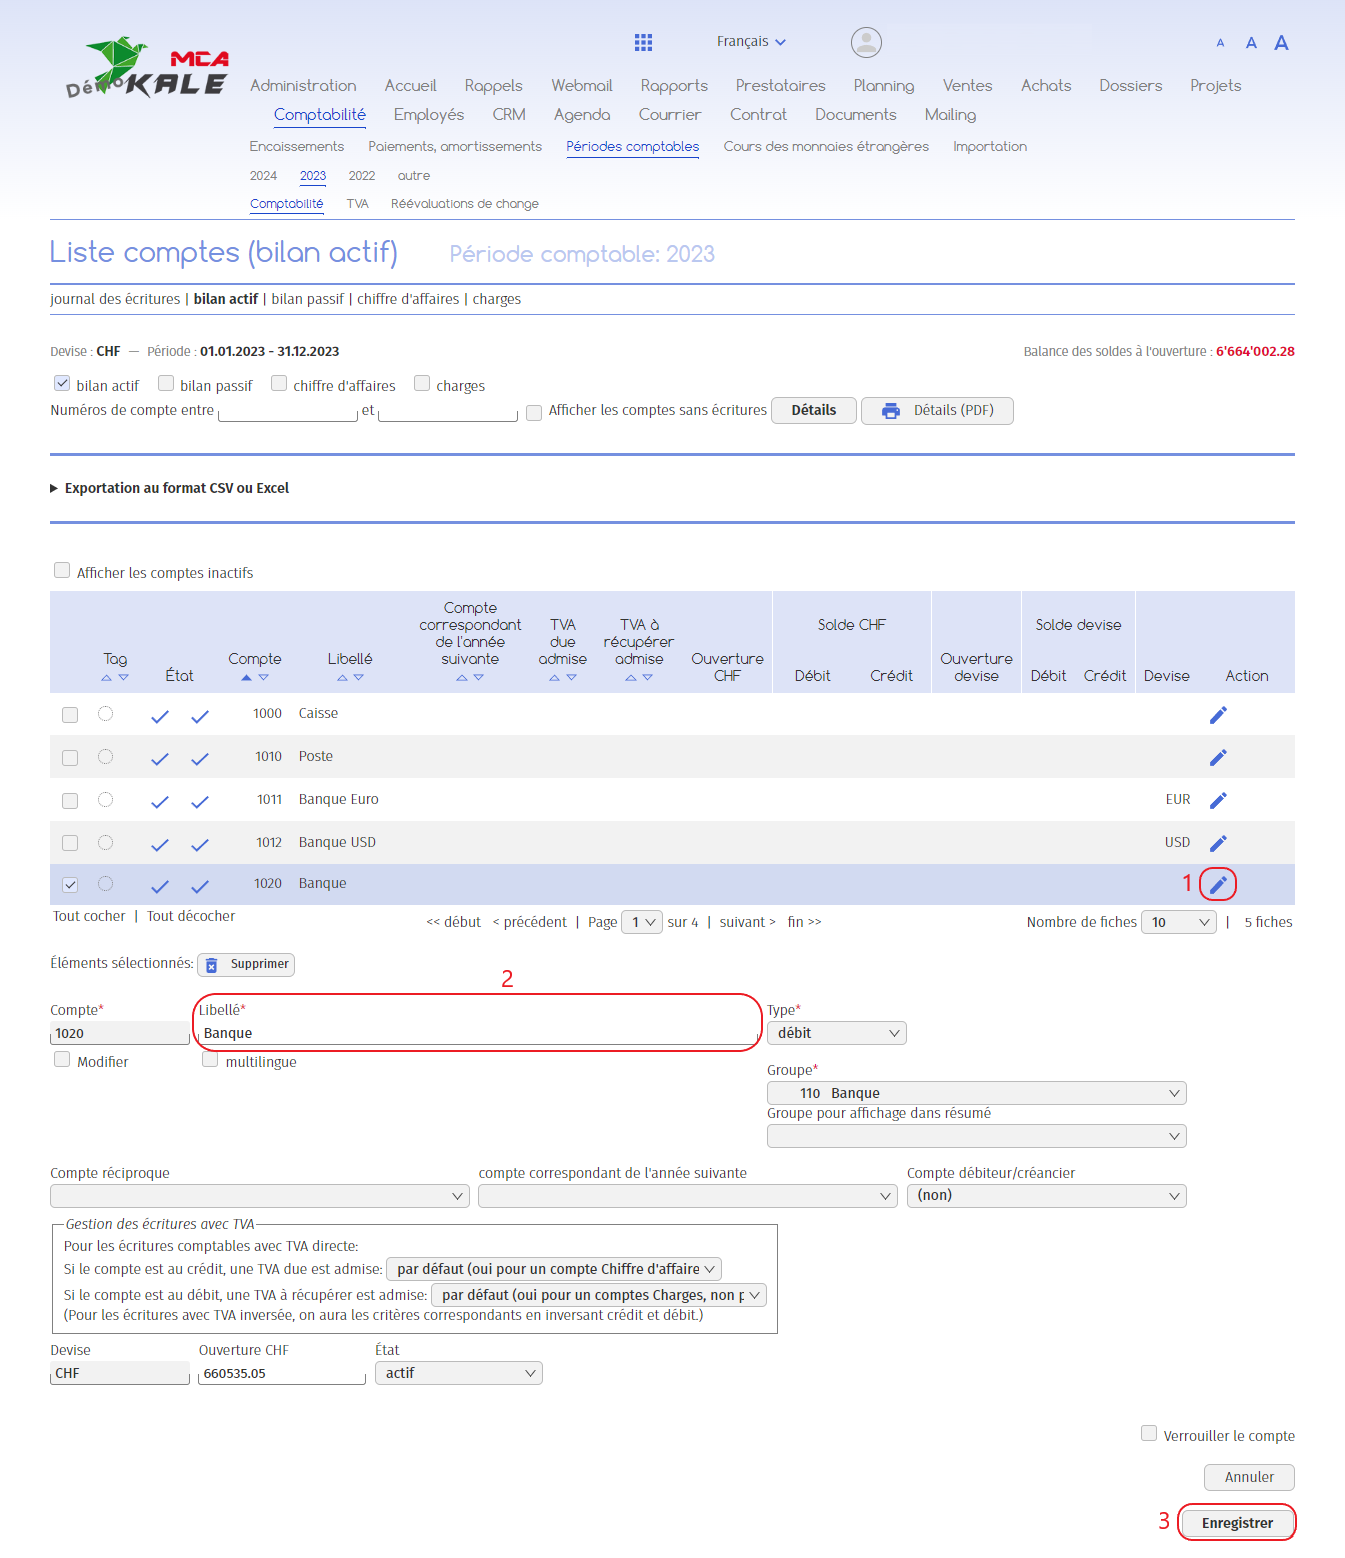Enable the Verrouiller le compte checkbox
This screenshot has height=1558, width=1345.
coord(1149,1433)
